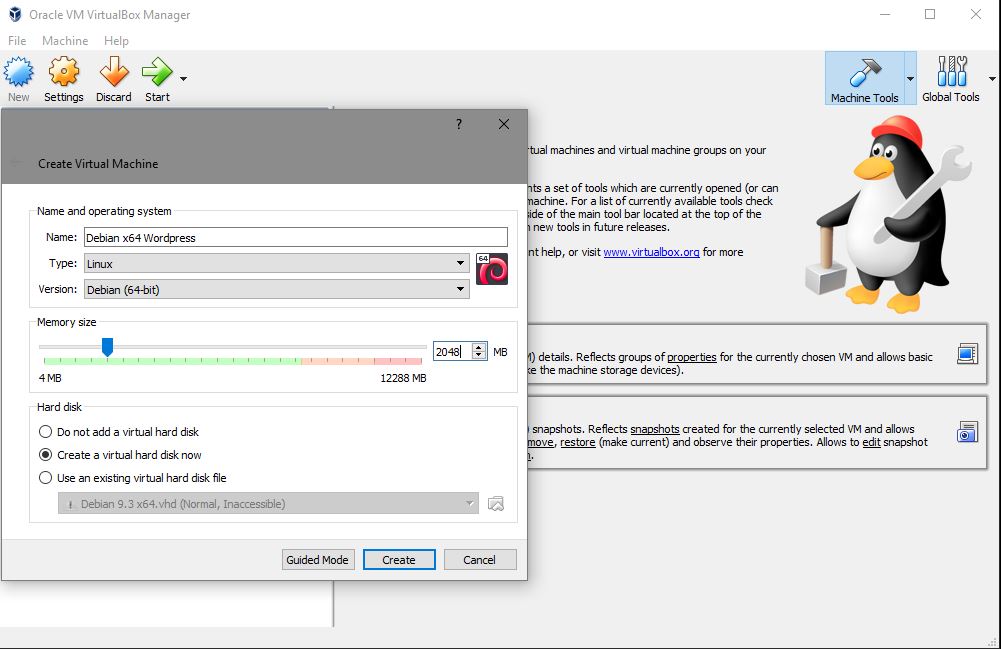
Task: Select Use an existing virtual hard disk file
Action: [x=133, y=478]
